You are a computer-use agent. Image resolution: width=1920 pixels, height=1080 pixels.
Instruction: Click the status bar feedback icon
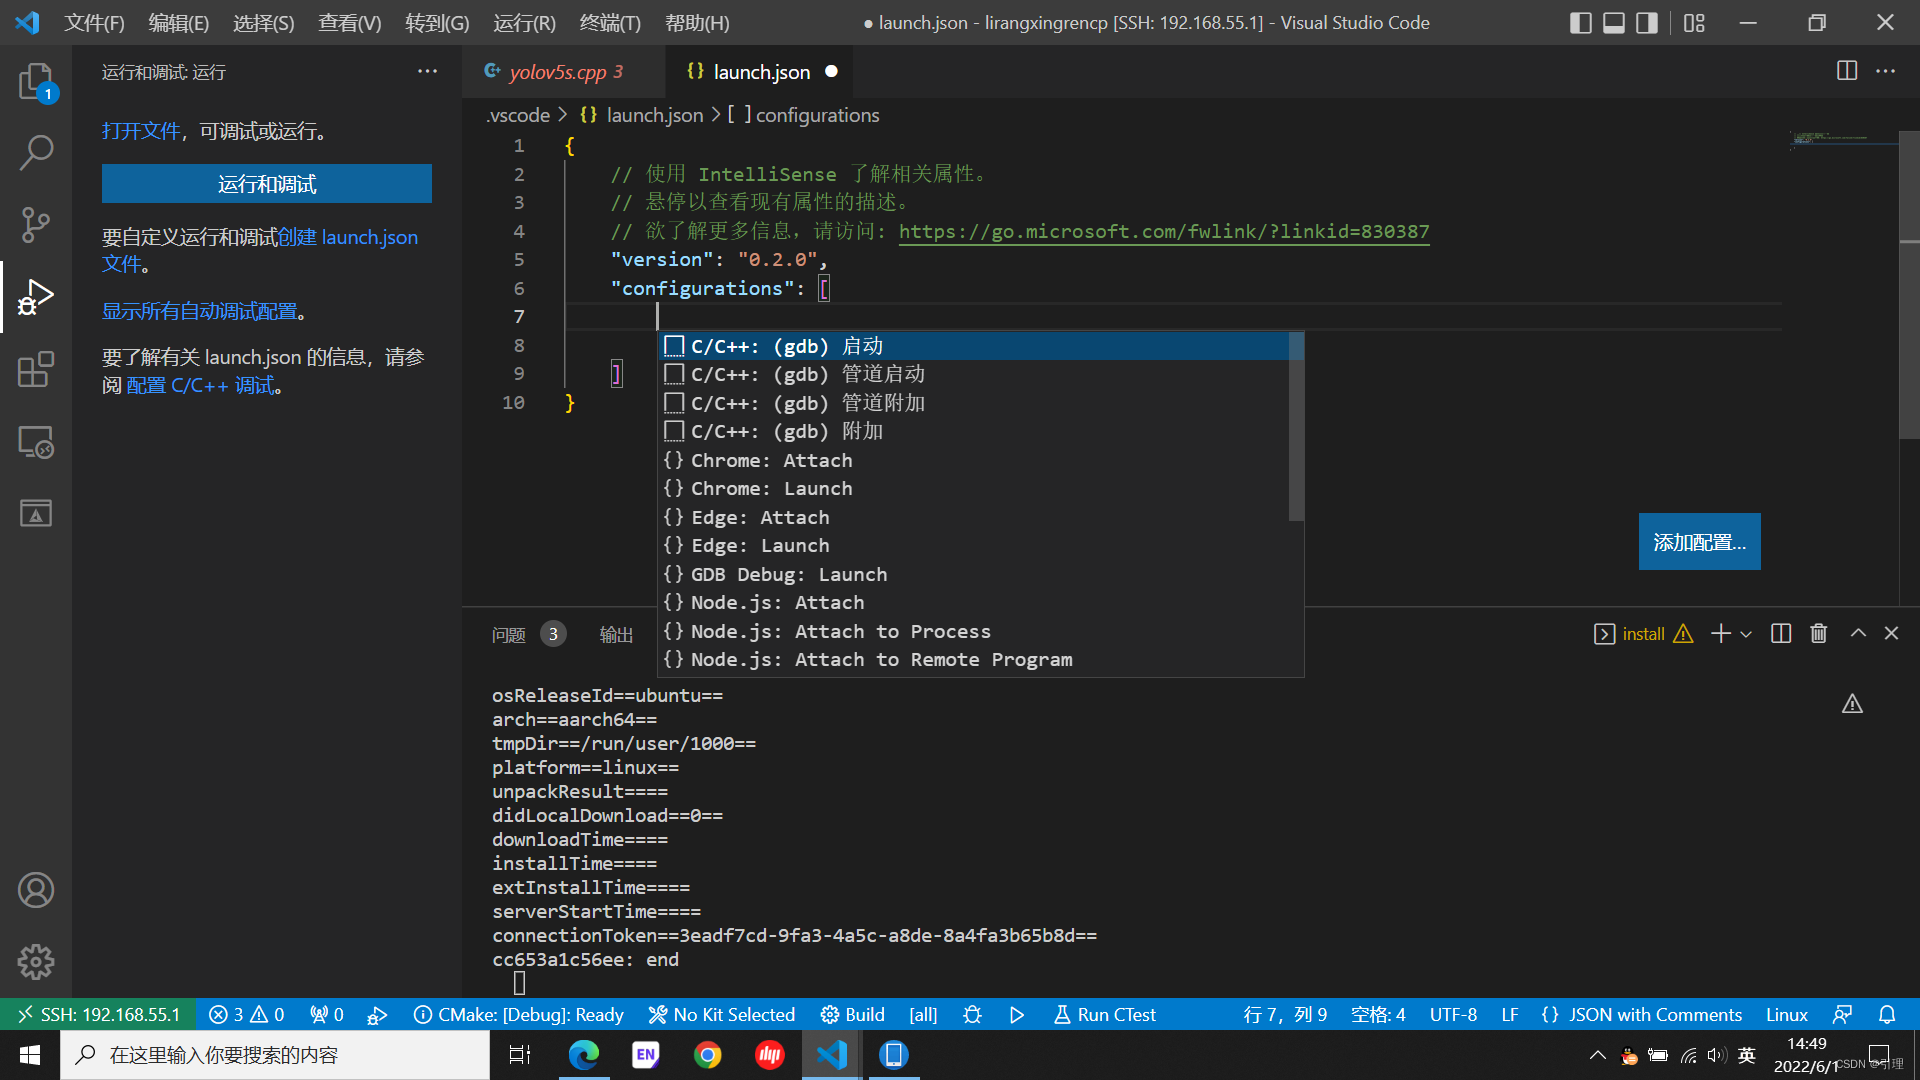[1842, 1015]
